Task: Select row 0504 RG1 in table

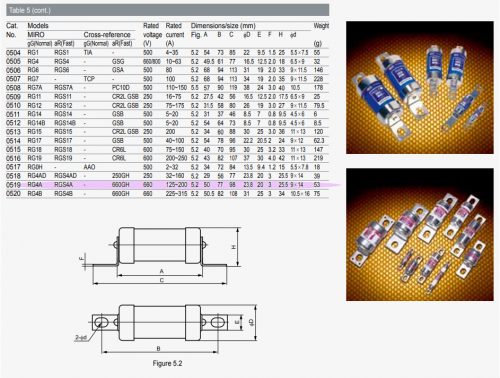Action: pos(167,53)
